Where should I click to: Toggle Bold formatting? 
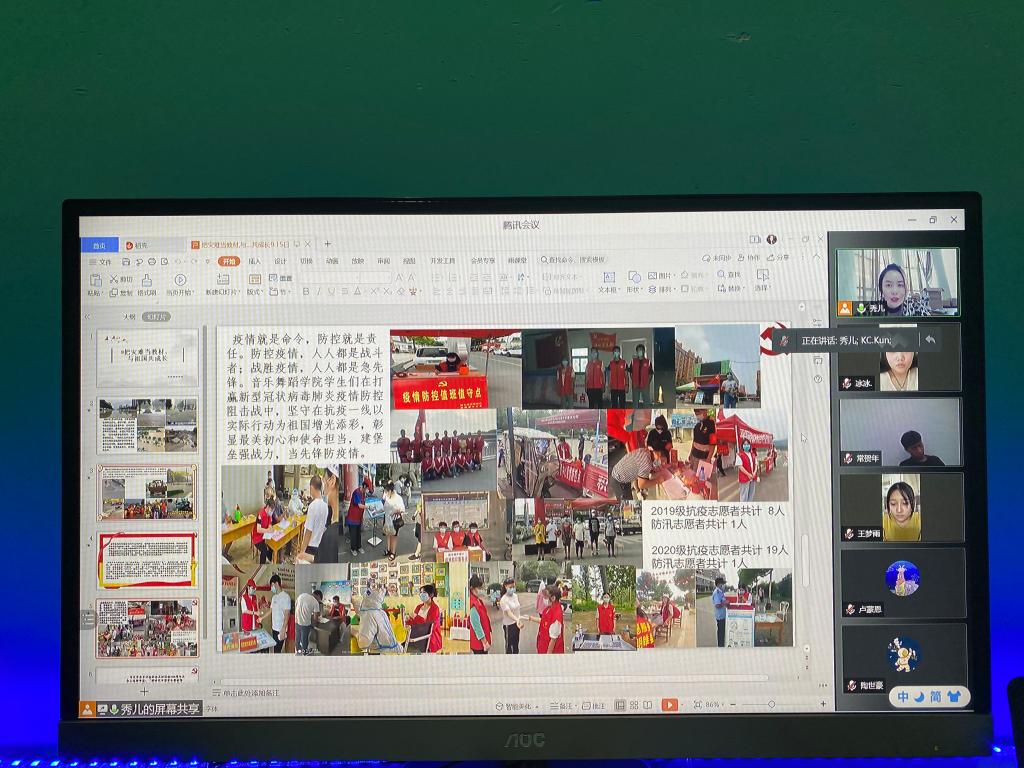306,291
